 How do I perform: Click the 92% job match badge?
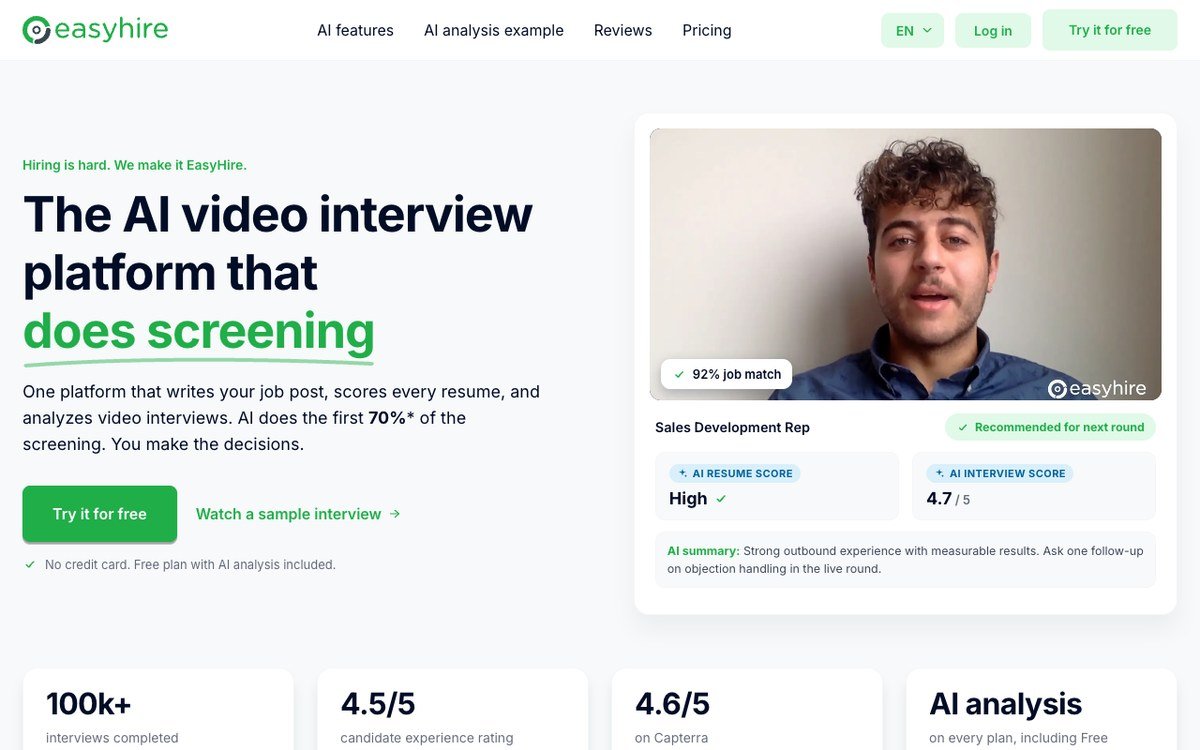(726, 374)
